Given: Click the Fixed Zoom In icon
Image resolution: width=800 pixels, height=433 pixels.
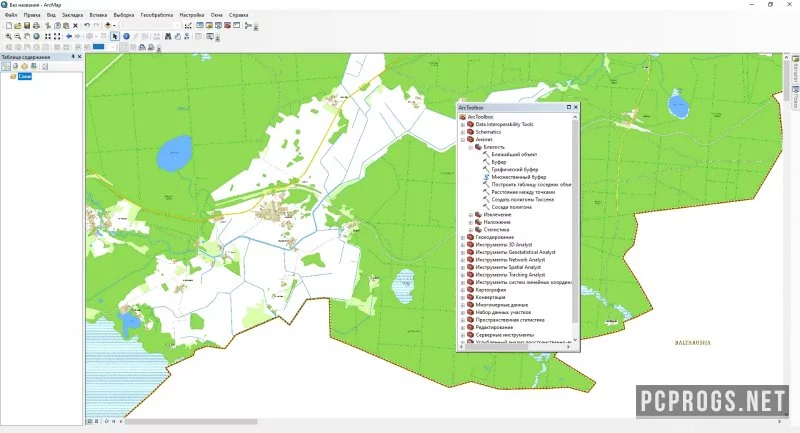Looking at the screenshot, I should [48, 36].
